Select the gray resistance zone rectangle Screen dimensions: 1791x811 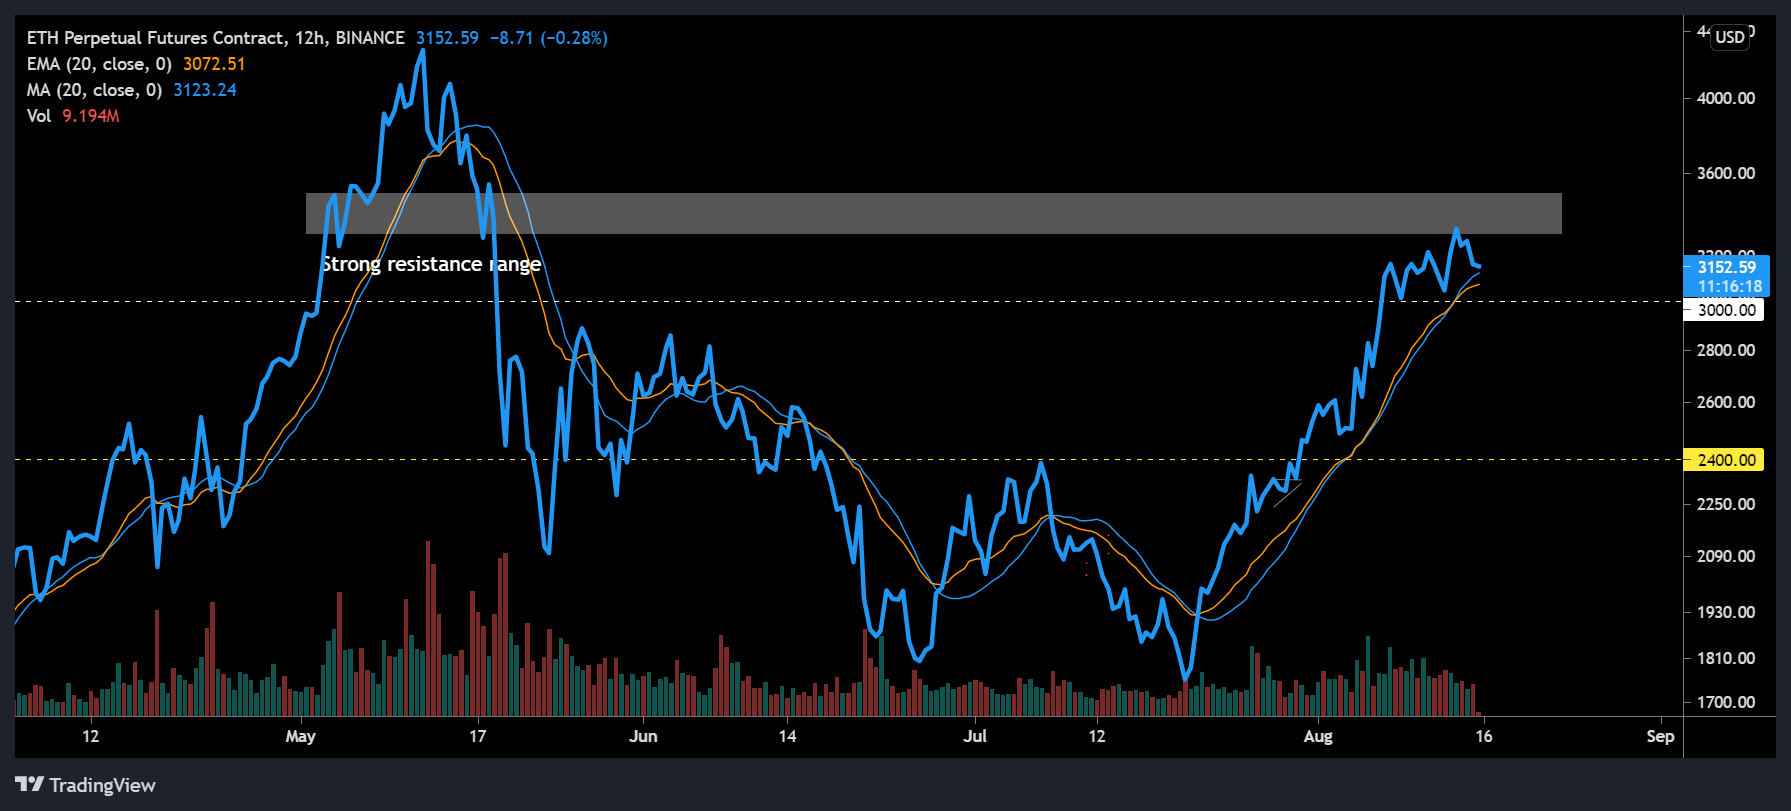point(933,214)
